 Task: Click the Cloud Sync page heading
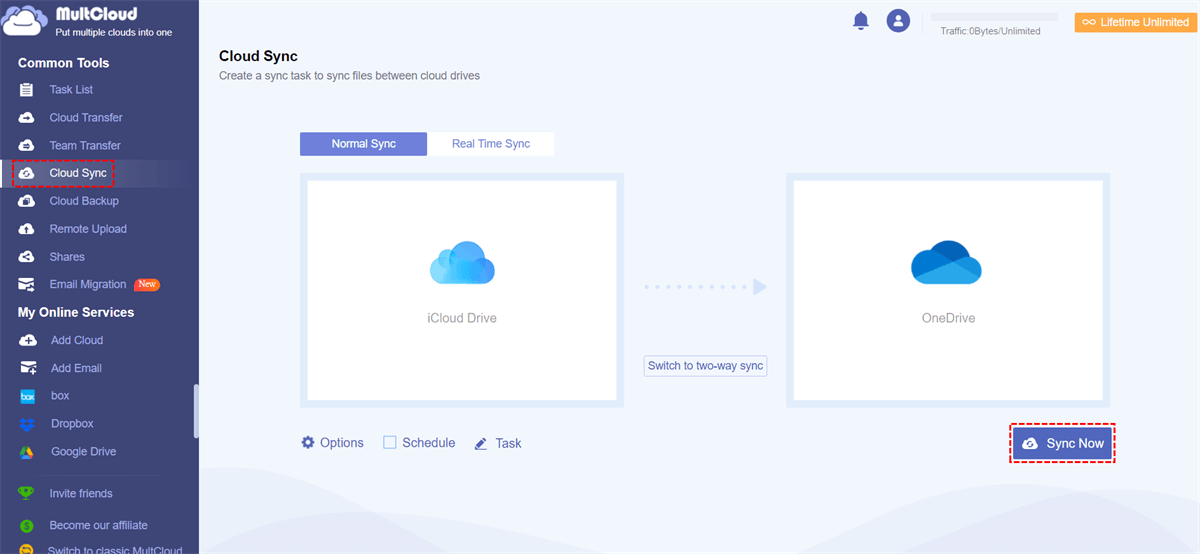(258, 56)
